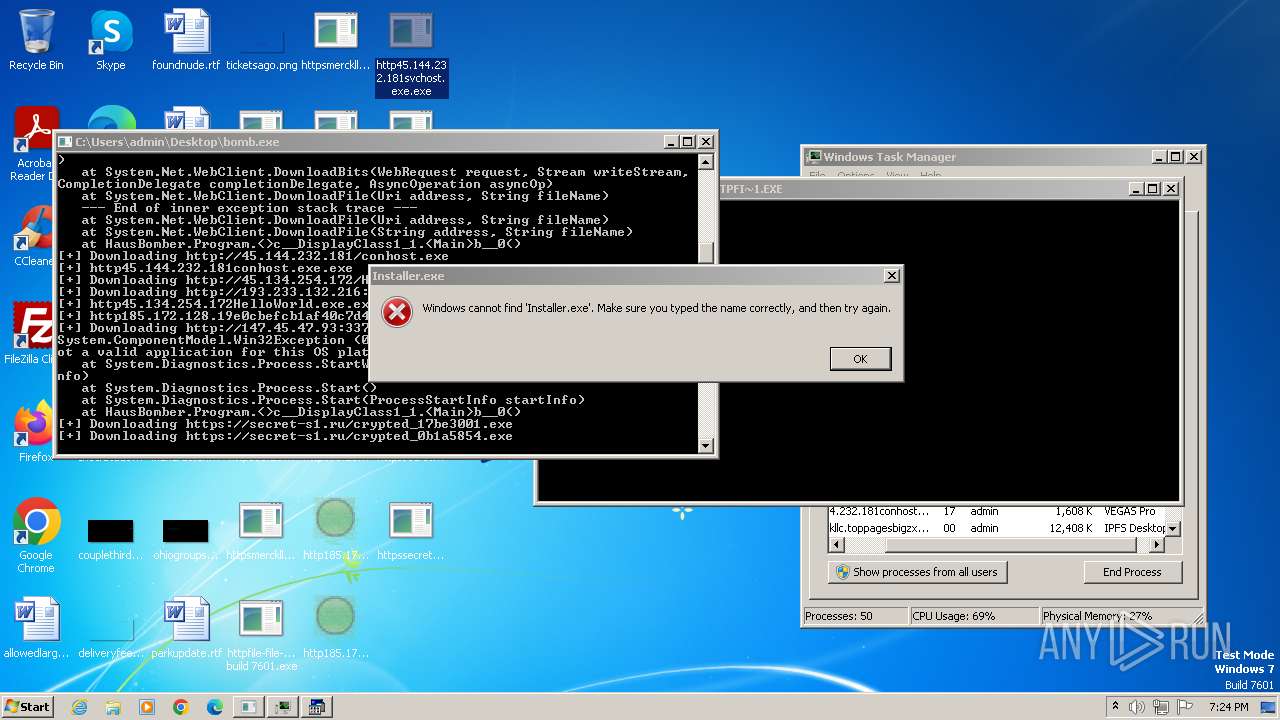Click the bomb.exe console scrollbar thumb
Viewport: 1280px width, 720px height.
click(706, 252)
